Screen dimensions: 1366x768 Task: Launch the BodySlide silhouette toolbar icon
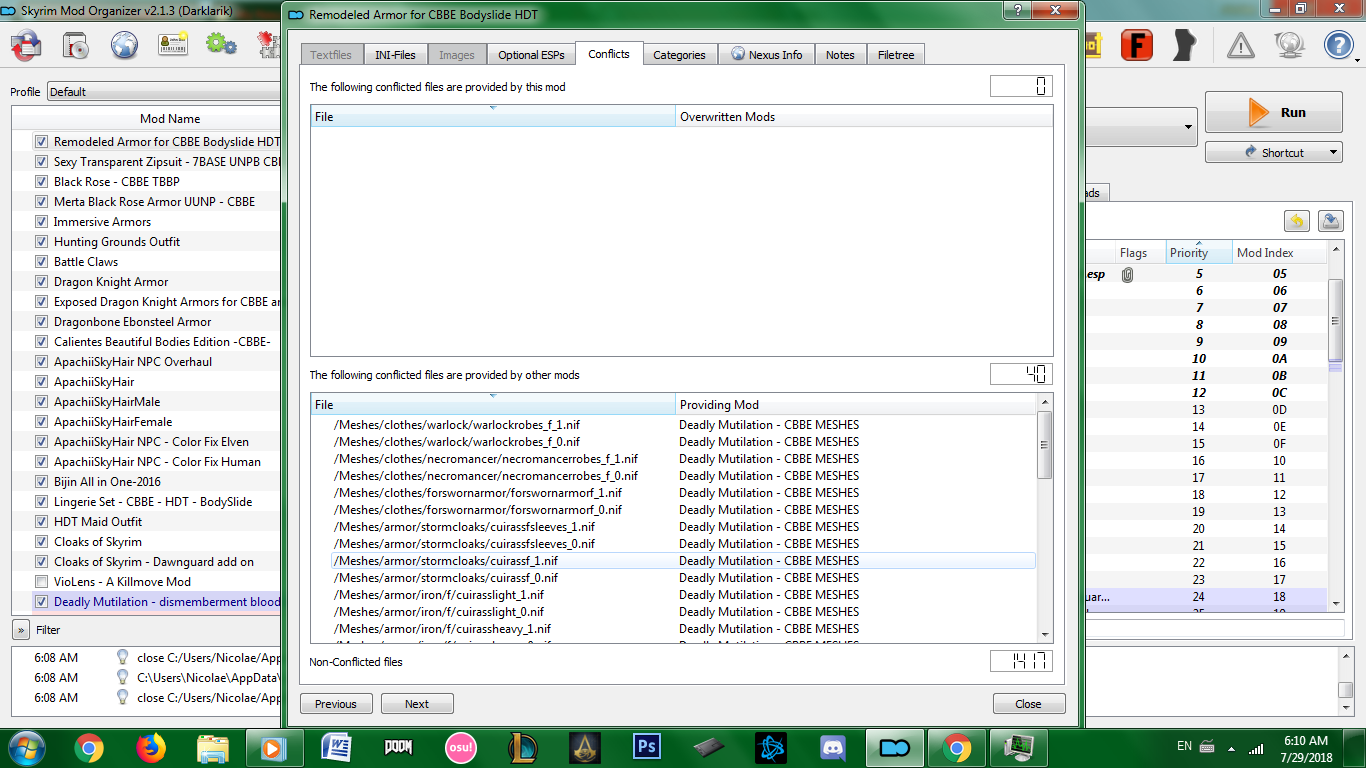point(1185,45)
